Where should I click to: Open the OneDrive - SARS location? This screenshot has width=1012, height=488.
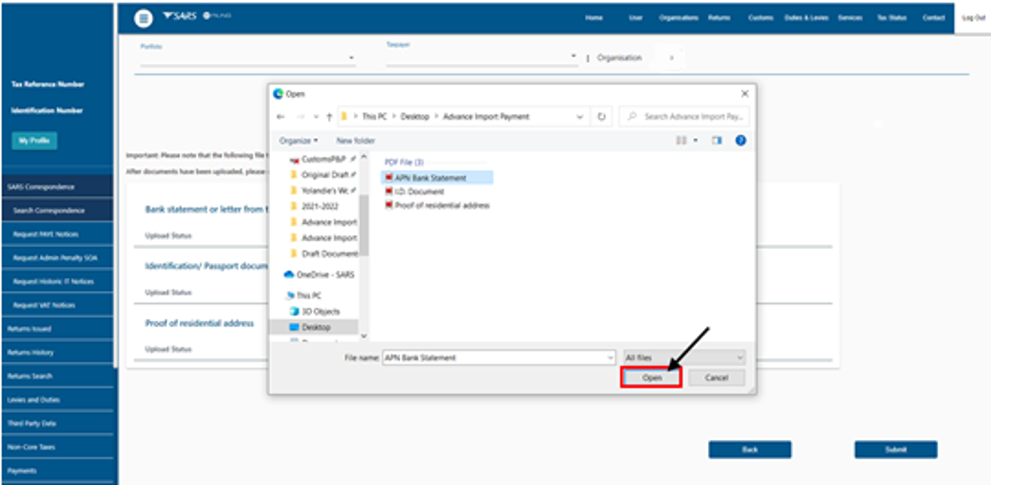325,274
